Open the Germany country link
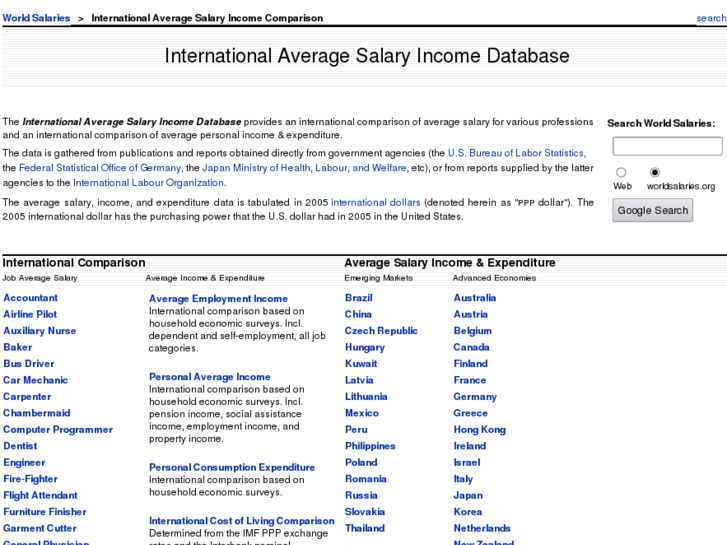 pyautogui.click(x=475, y=397)
